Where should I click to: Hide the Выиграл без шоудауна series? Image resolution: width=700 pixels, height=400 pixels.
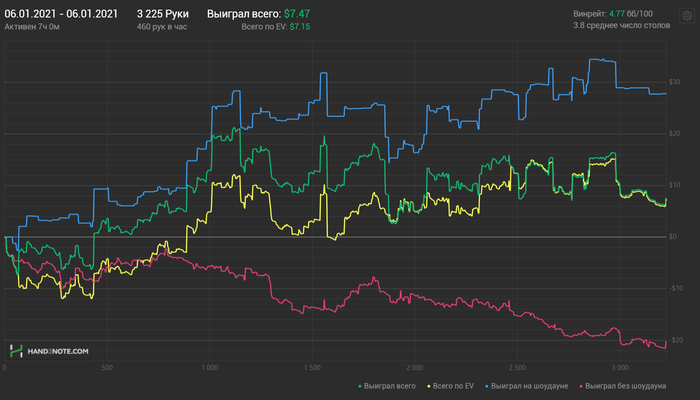(625, 385)
